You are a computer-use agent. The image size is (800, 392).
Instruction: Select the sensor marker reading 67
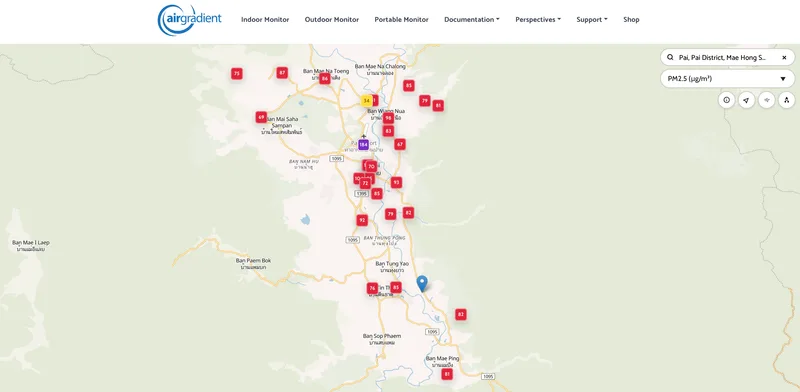coord(400,144)
